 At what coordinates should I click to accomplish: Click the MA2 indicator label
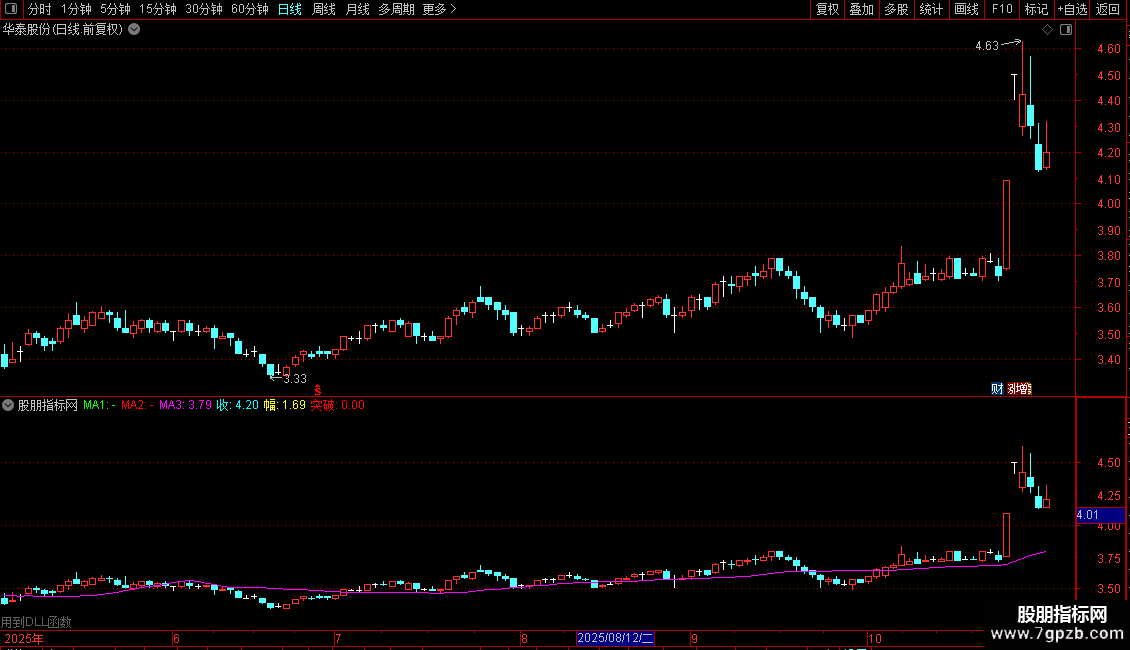[137, 405]
